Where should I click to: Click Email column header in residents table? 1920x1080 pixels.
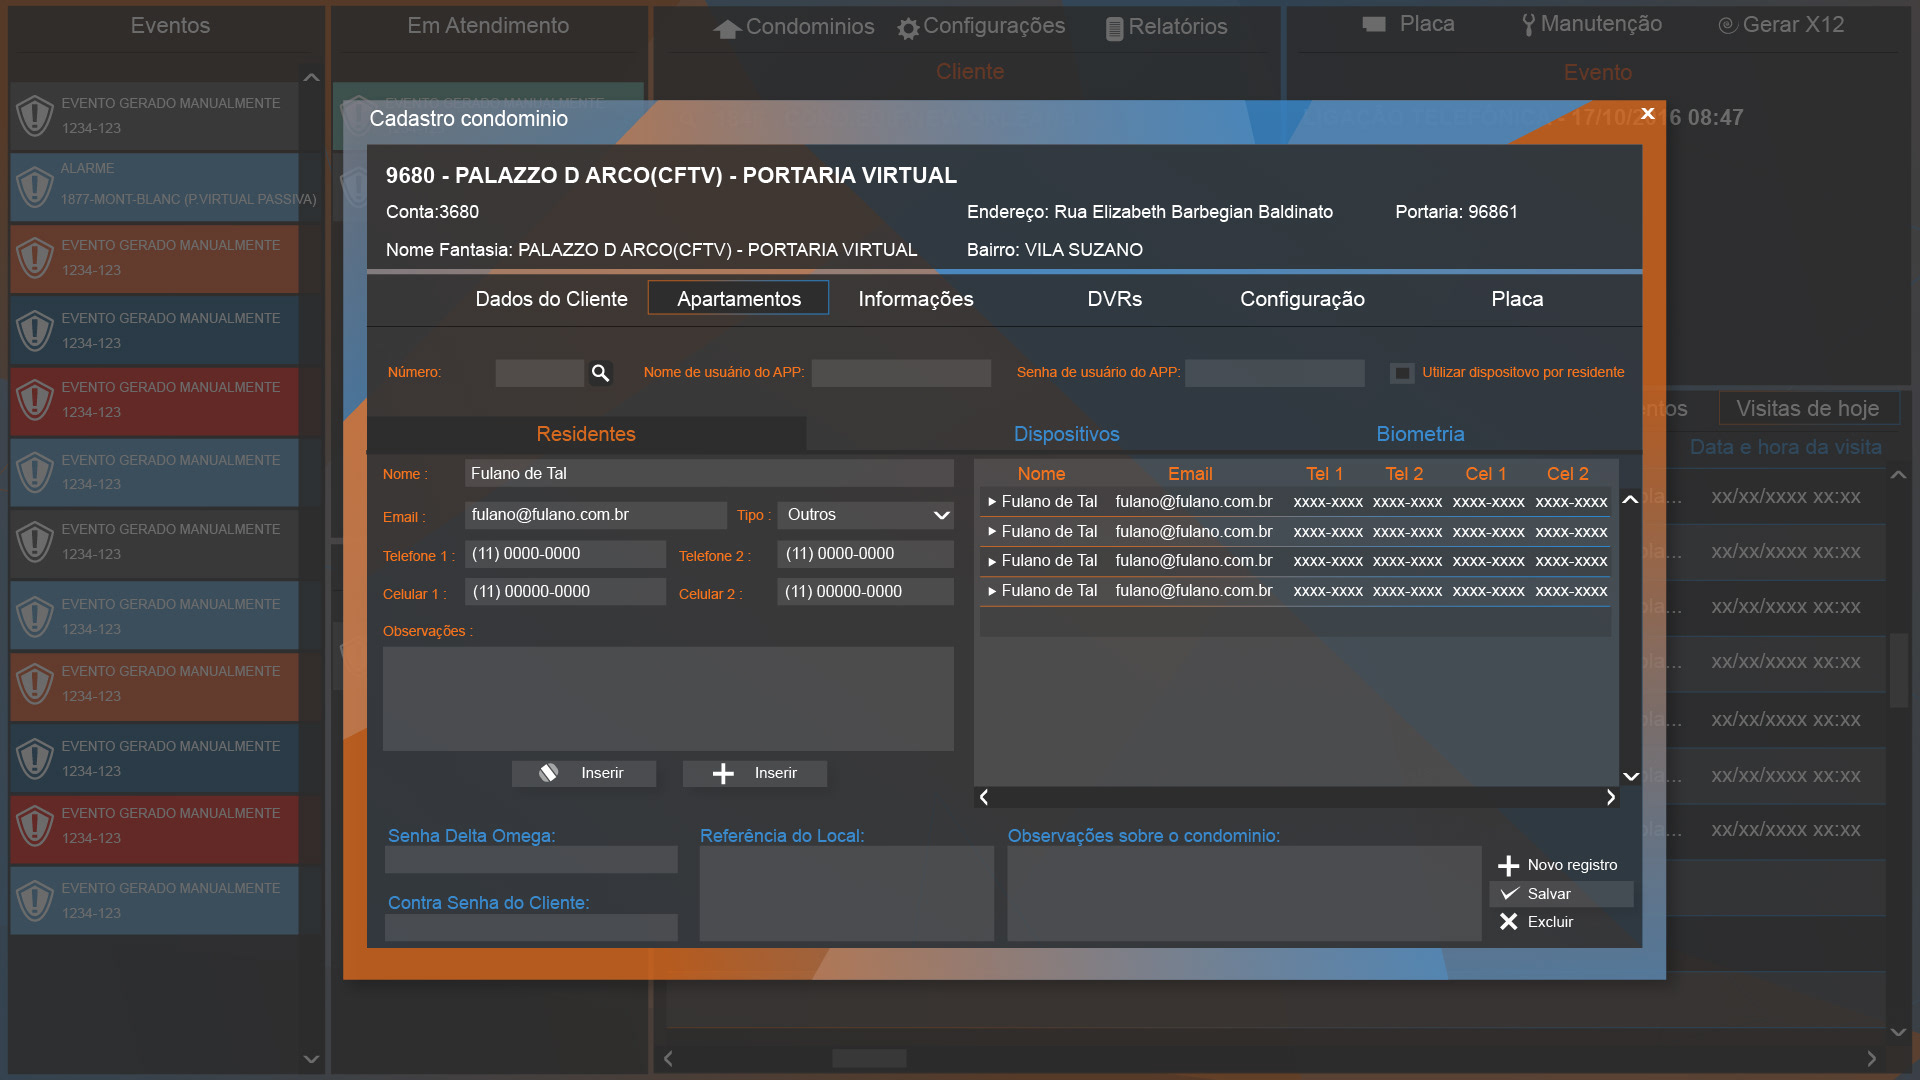[1190, 474]
